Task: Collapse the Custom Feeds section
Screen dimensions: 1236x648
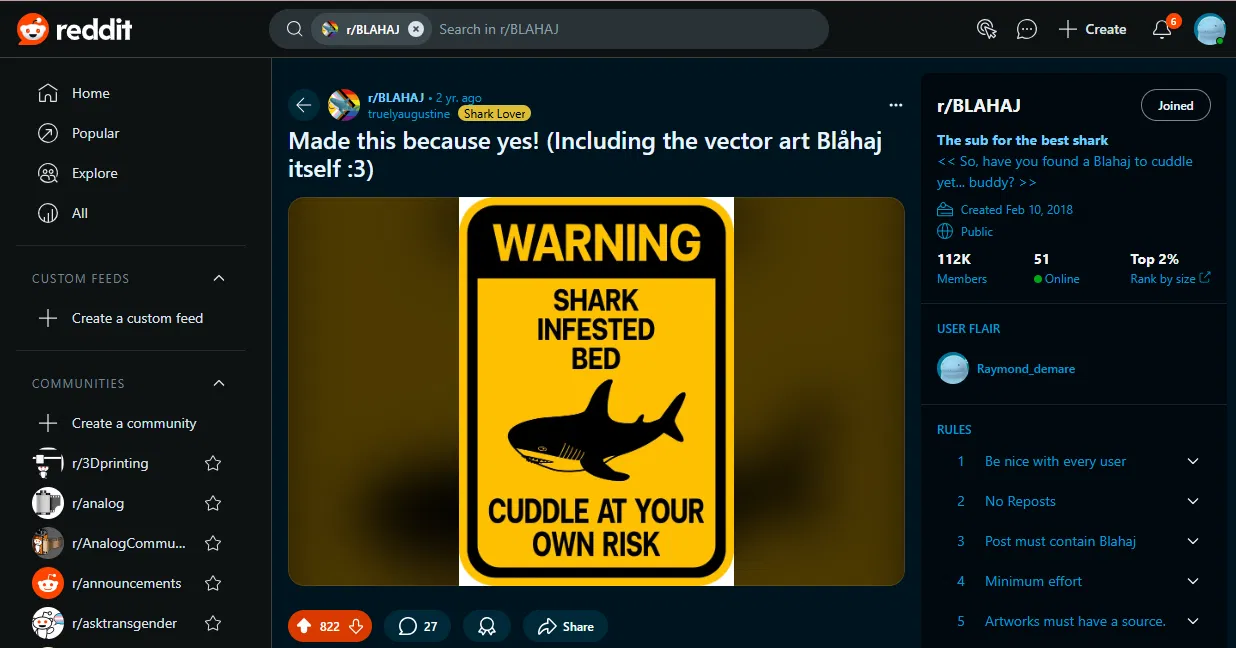Action: [x=219, y=278]
